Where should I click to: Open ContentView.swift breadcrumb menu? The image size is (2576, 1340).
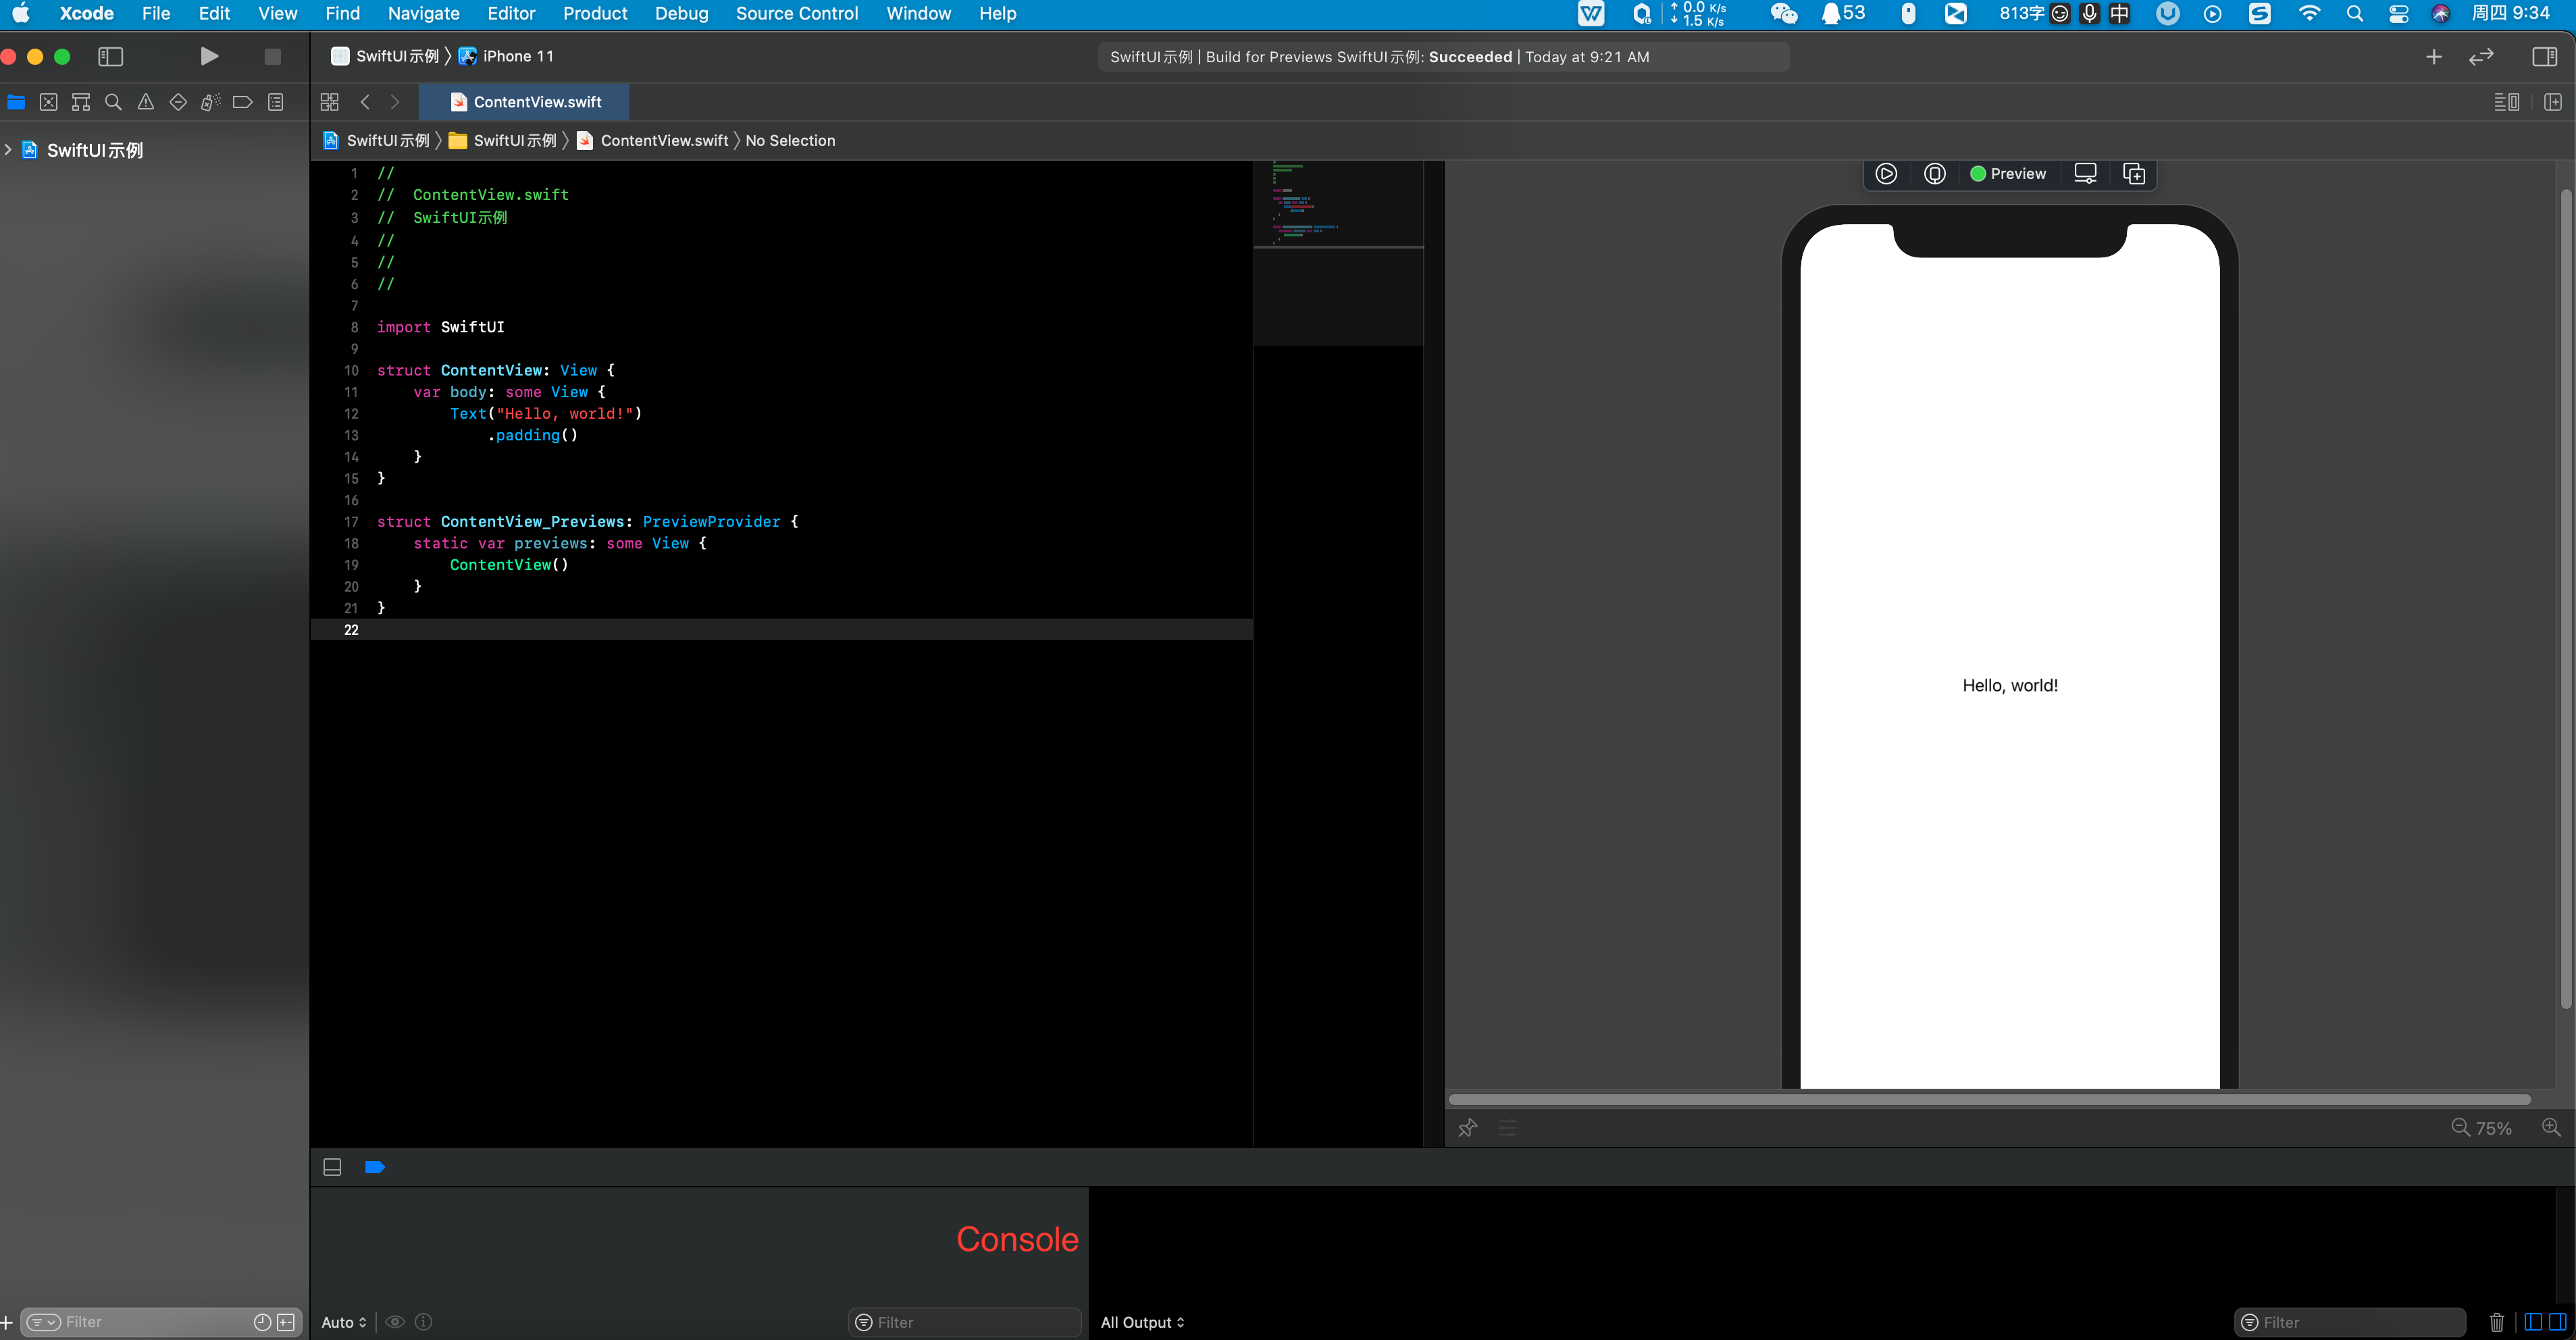point(652,141)
